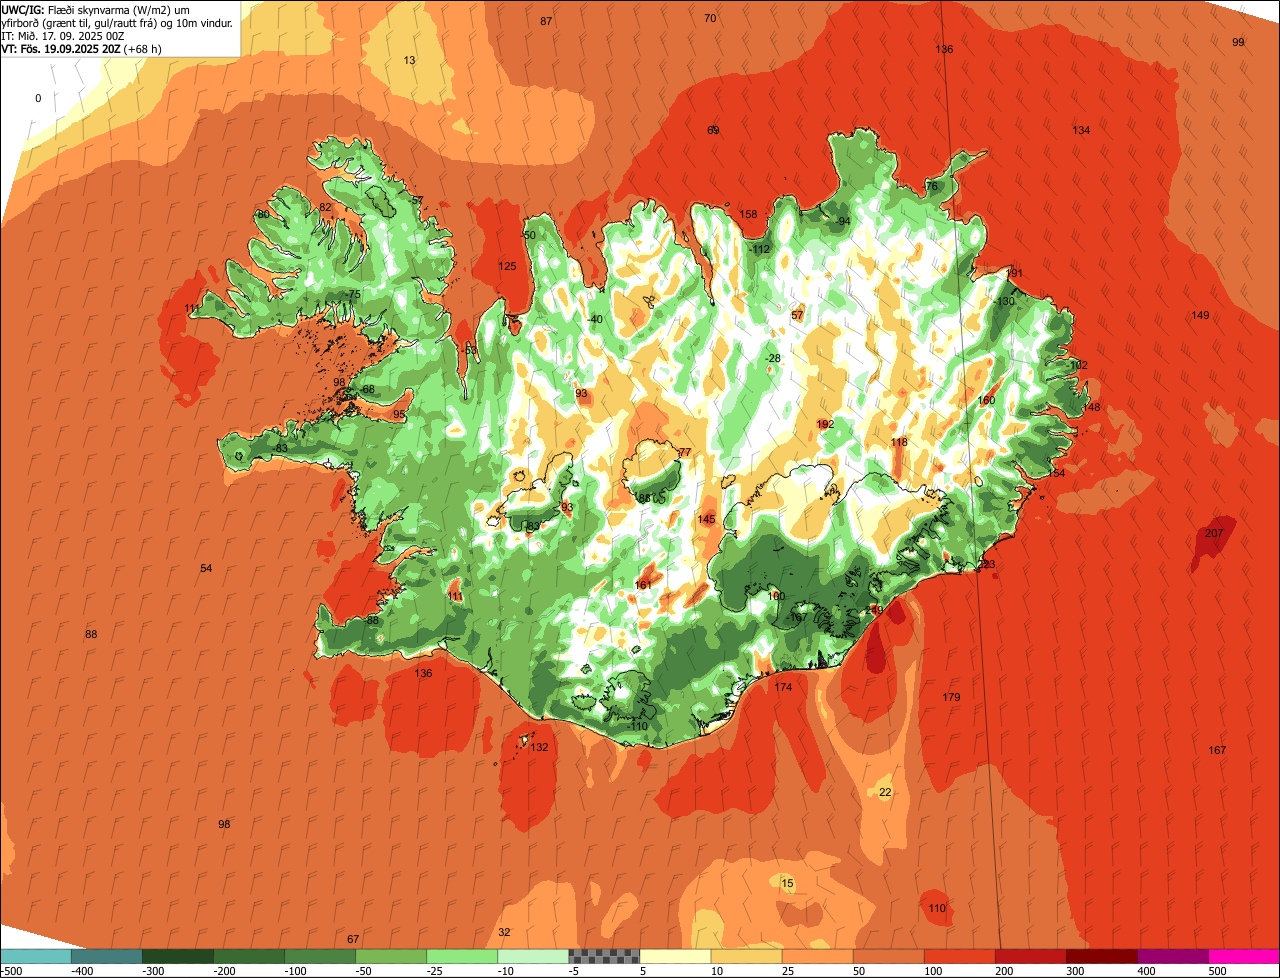
Task: Select the teal -400 to -300 legend swatch
Action: 106,956
